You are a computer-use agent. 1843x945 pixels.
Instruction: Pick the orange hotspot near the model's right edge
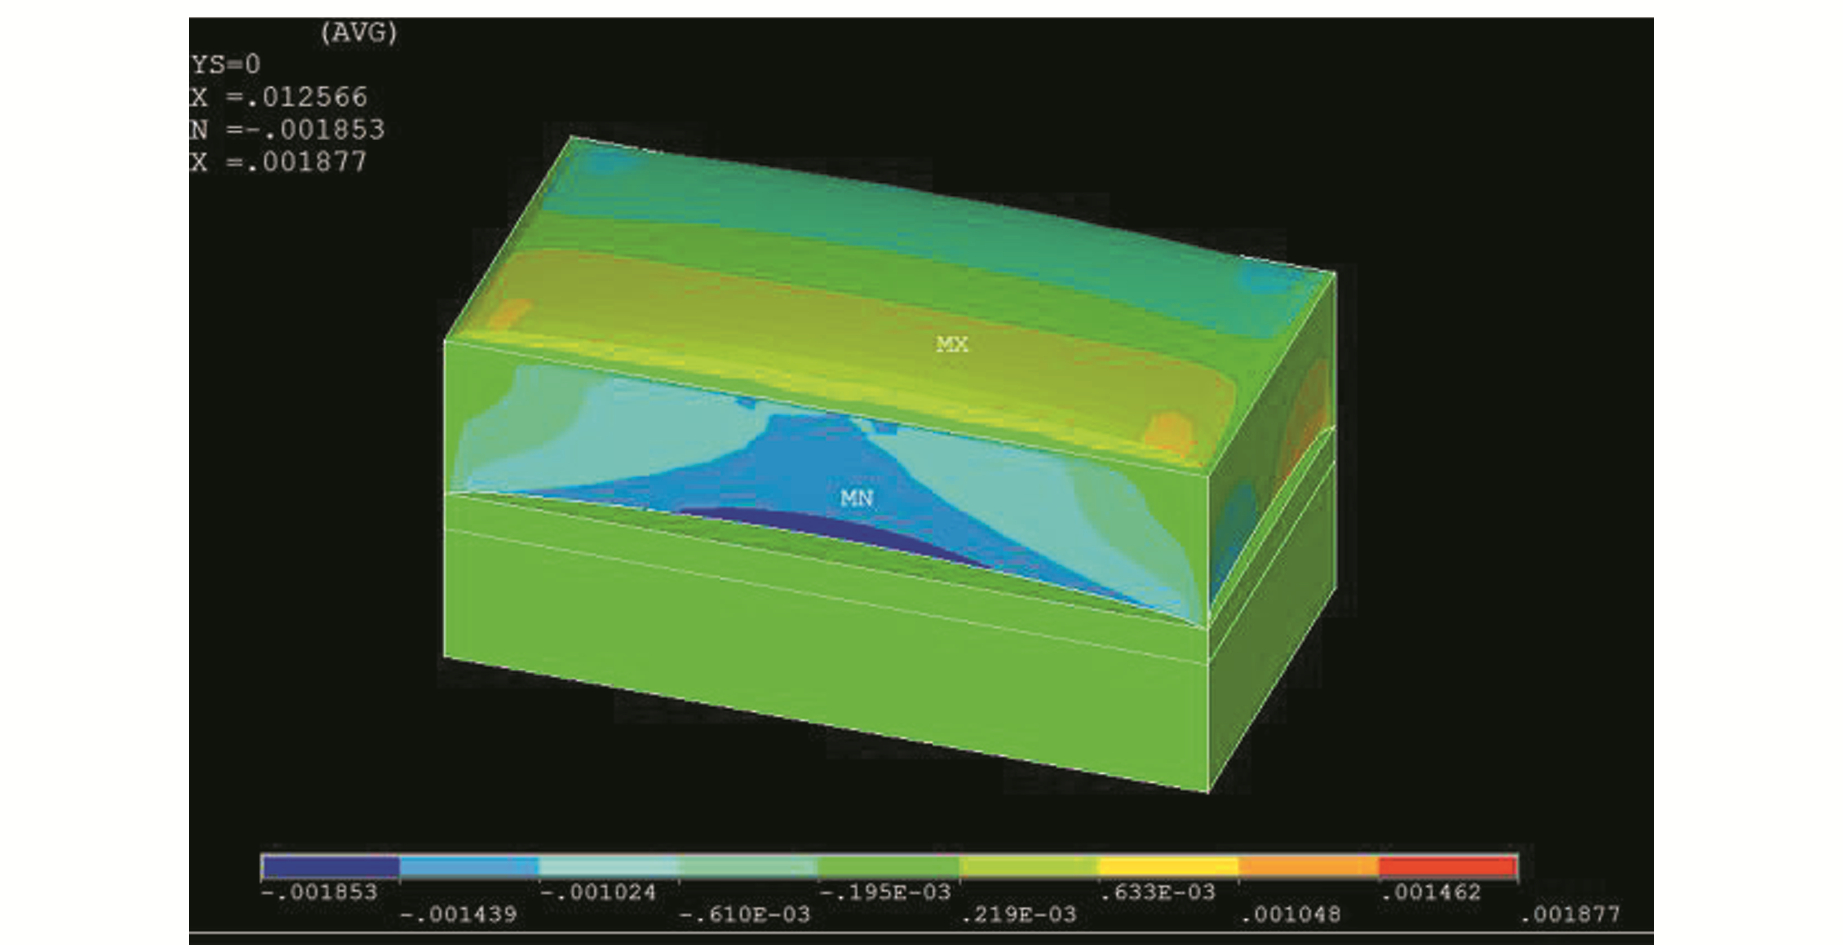pyautogui.click(x=1168, y=432)
